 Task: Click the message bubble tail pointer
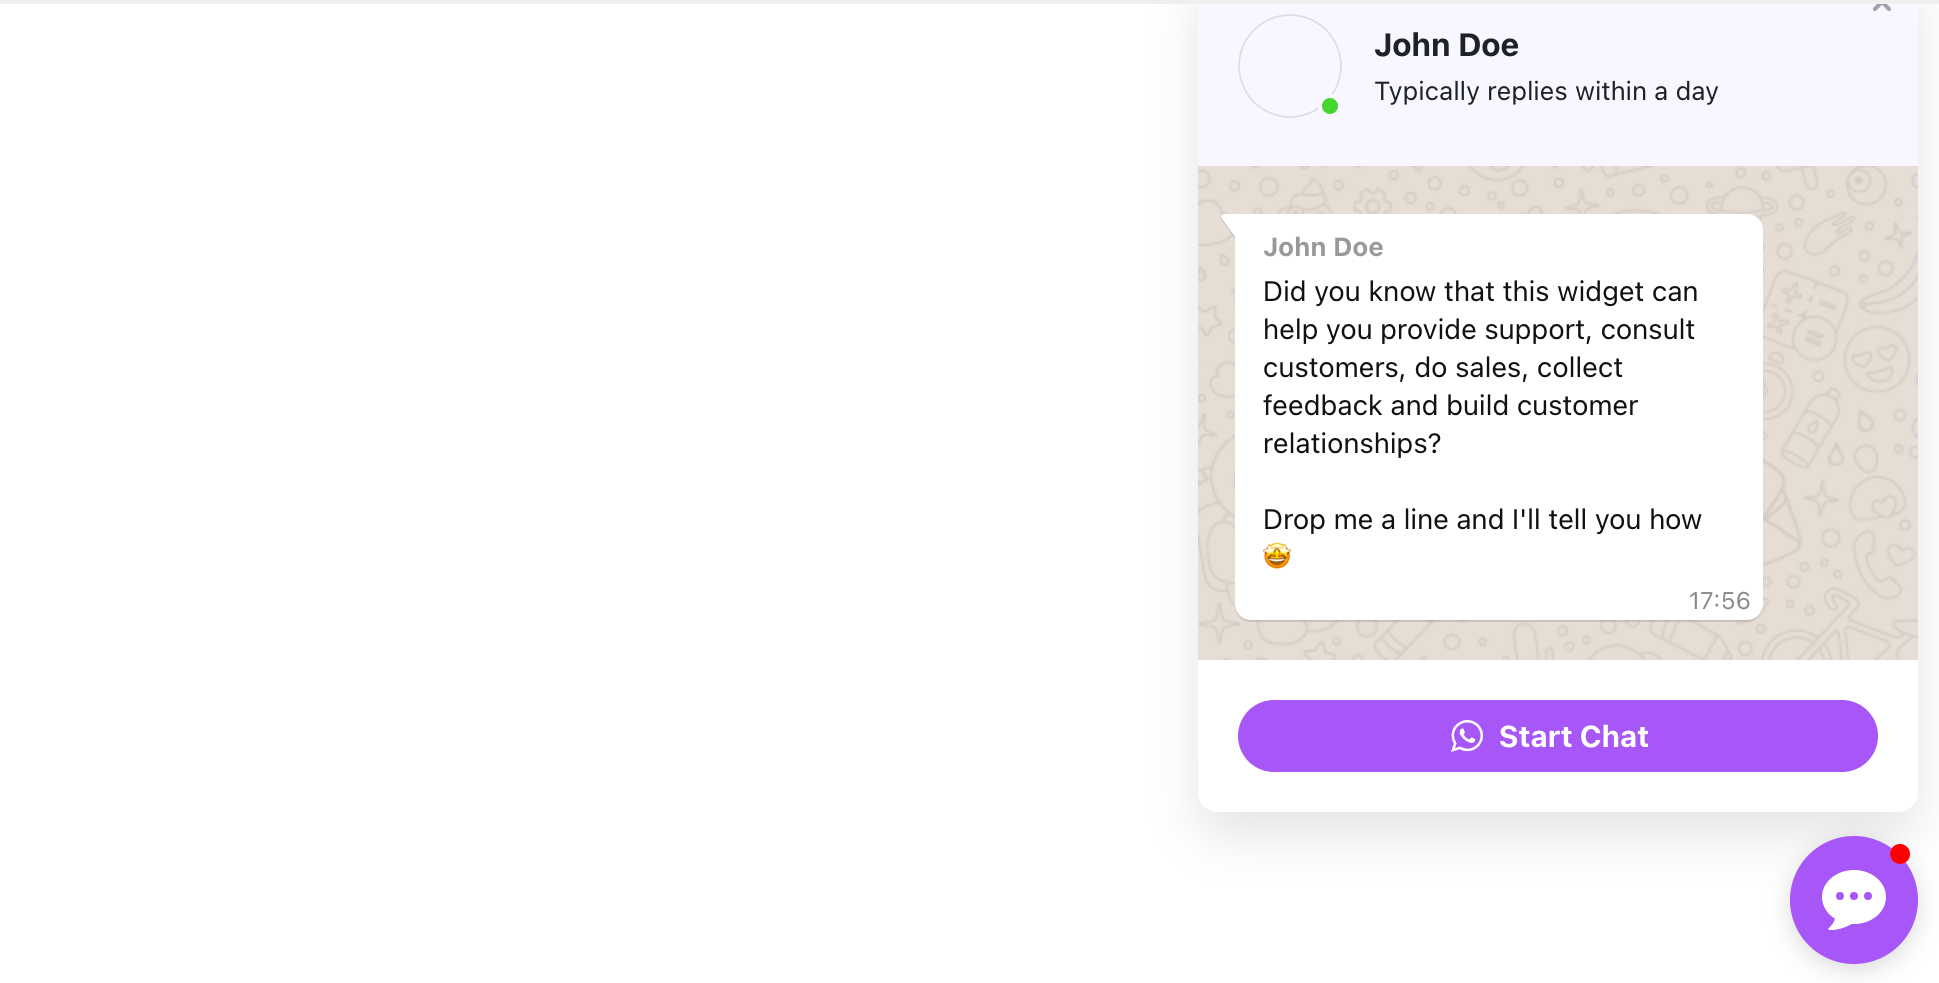[1230, 224]
